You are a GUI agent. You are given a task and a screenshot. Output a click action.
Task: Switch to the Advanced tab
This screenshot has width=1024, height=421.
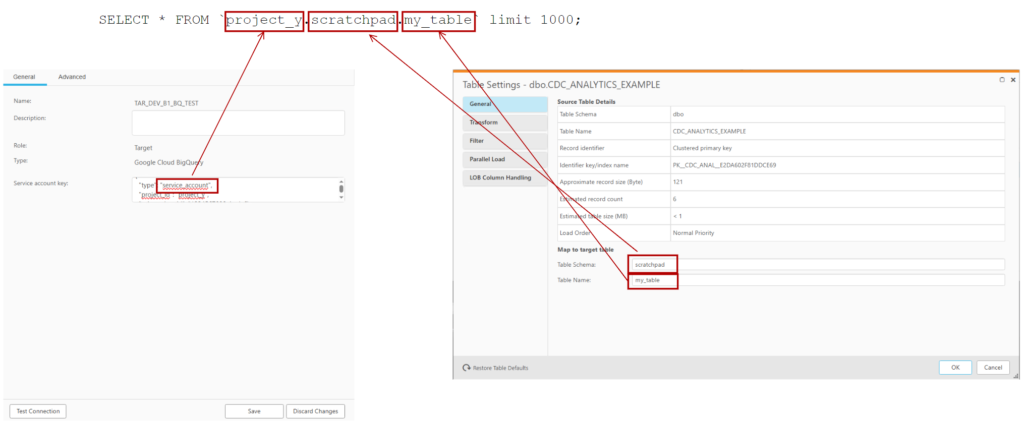[x=72, y=77]
